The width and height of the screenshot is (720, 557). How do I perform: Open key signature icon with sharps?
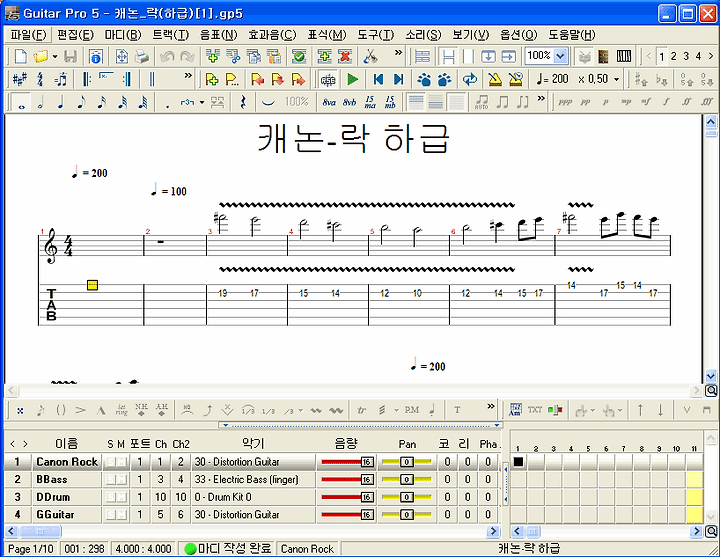[x=19, y=79]
